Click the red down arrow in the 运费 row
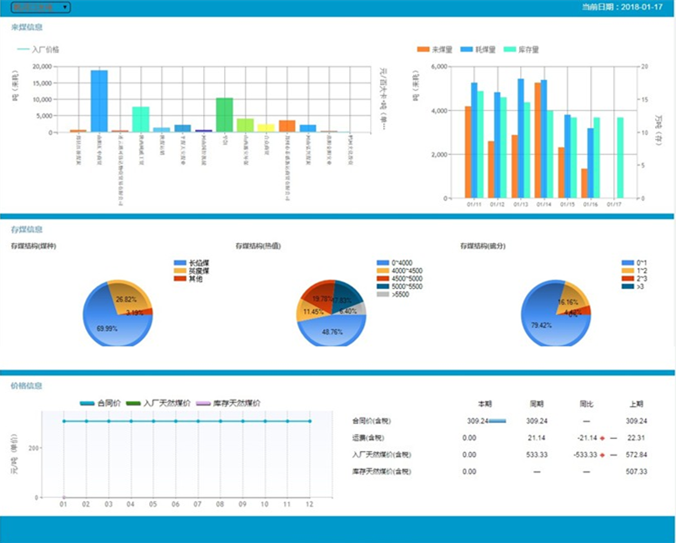 pyautogui.click(x=602, y=438)
